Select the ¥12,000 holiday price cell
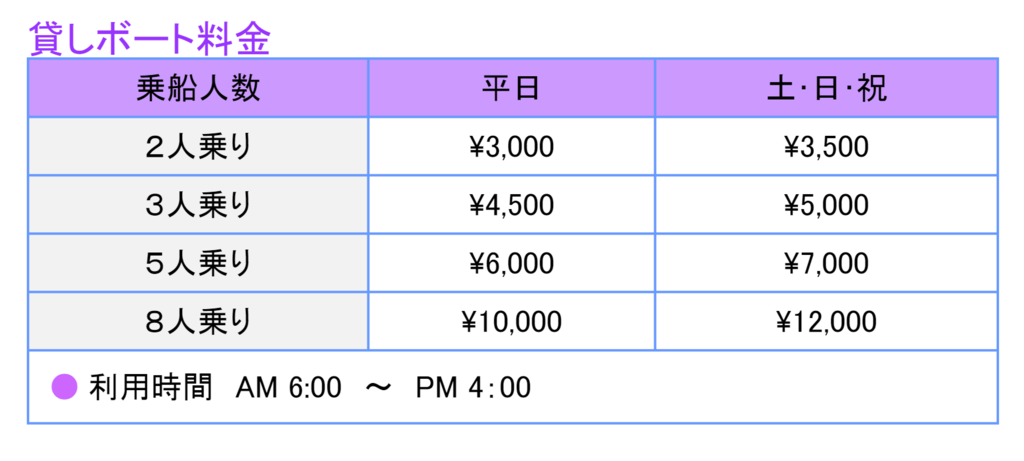This screenshot has width=1024, height=461. click(x=826, y=321)
